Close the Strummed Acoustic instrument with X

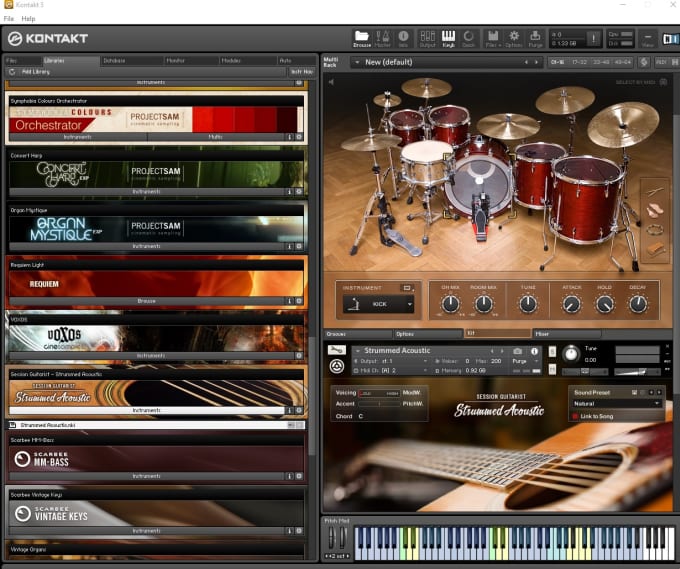click(x=667, y=347)
